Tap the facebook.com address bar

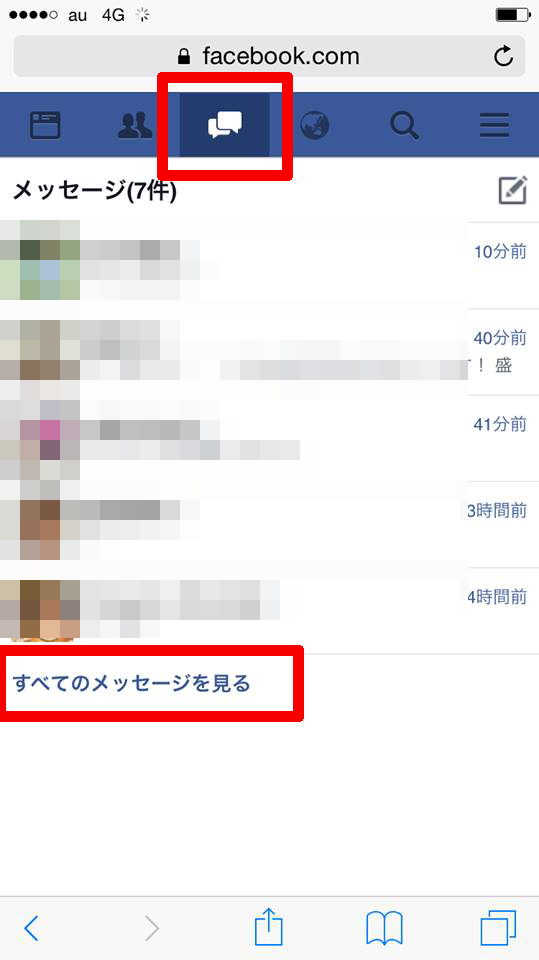[x=270, y=56]
